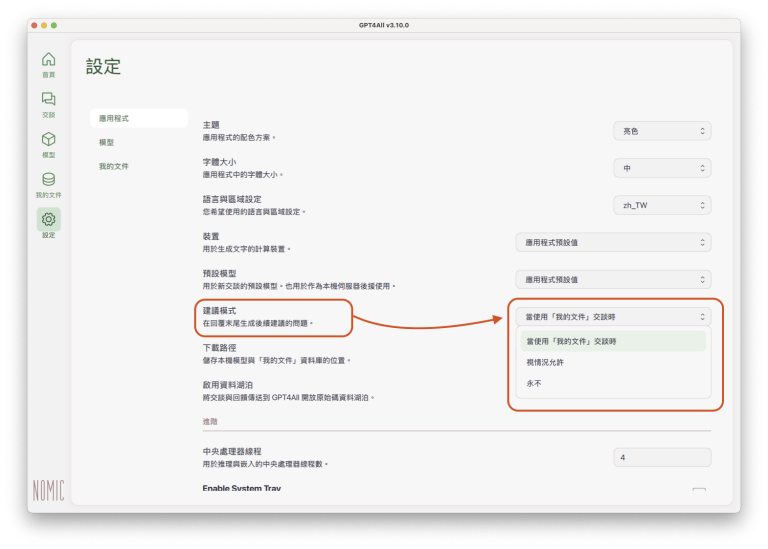
Task: Expand the 裝置 device dropdown
Action: [x=612, y=242]
